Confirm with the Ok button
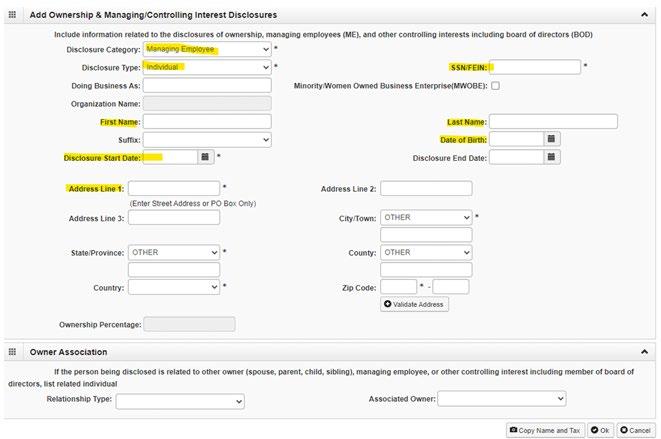Screen dimensions: 661x439 pyautogui.click(x=600, y=430)
